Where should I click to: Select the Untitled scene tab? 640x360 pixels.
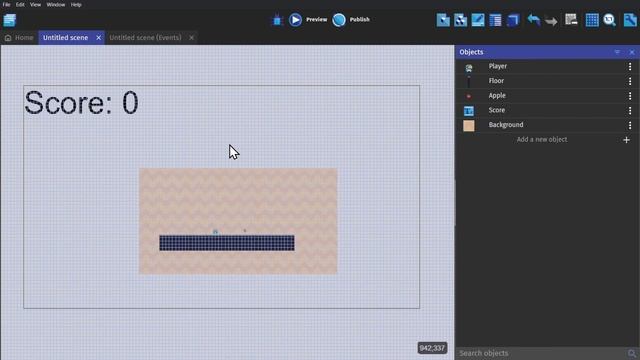point(65,38)
